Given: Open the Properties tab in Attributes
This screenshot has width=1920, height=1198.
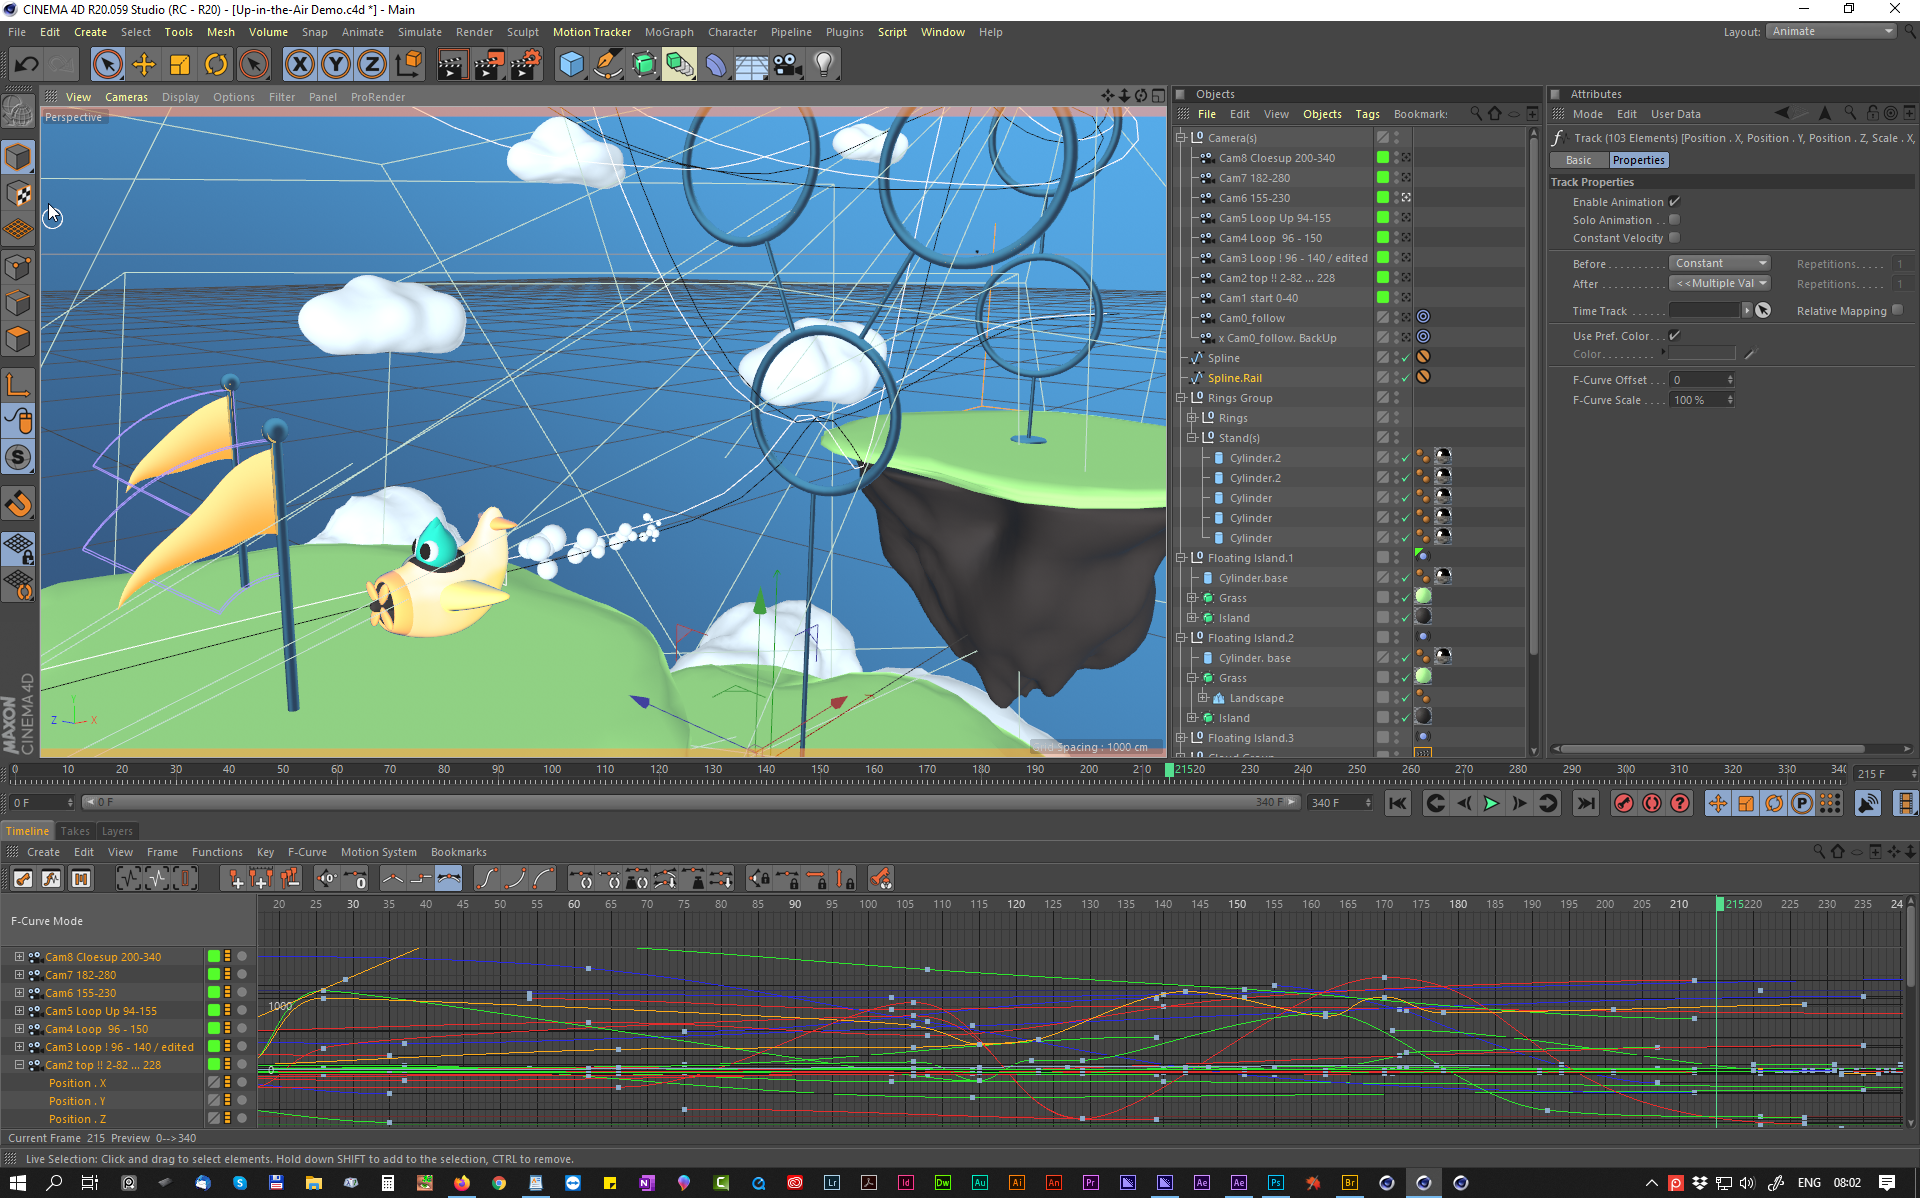Looking at the screenshot, I should point(1638,160).
